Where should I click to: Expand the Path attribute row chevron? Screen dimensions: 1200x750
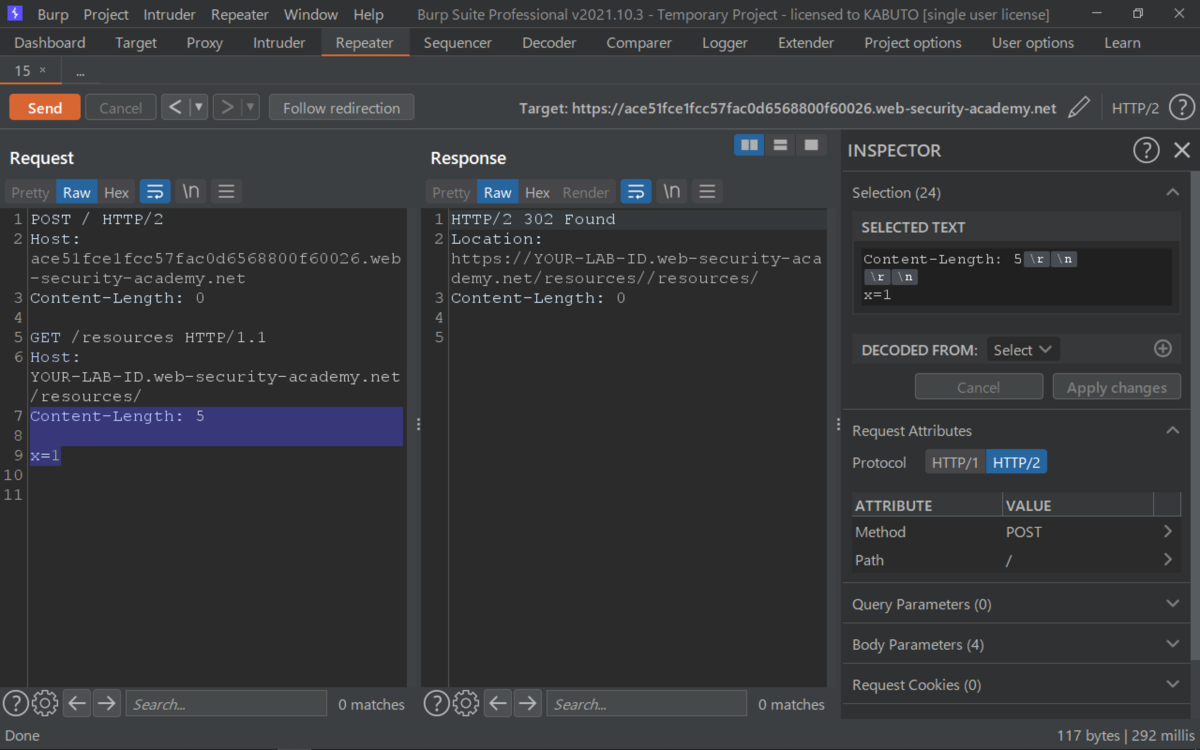pyautogui.click(x=1168, y=560)
